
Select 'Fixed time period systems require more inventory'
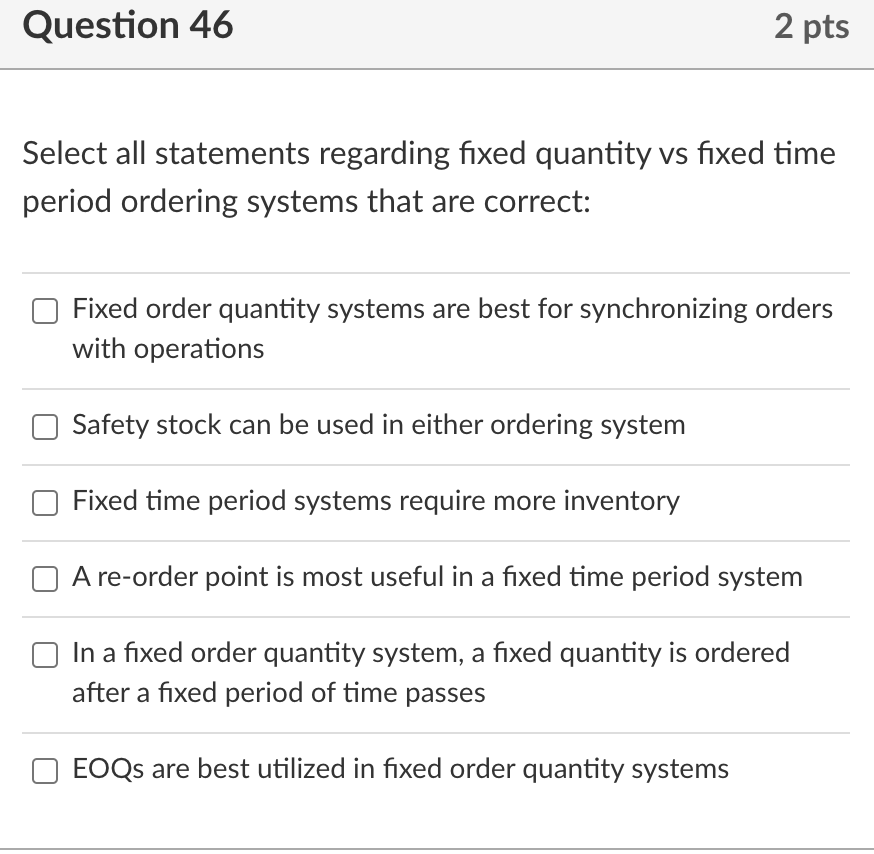[44, 503]
